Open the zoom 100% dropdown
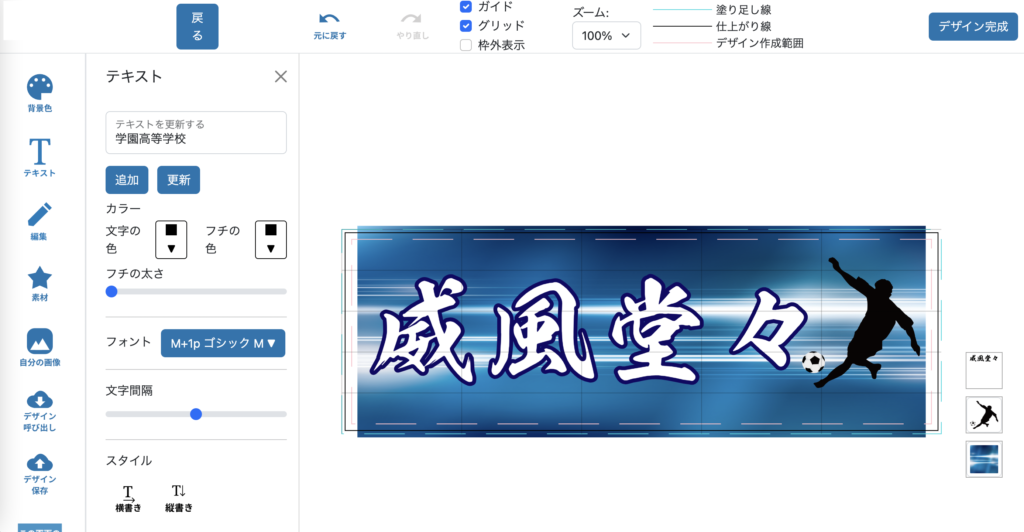The image size is (1024, 532). click(606, 36)
